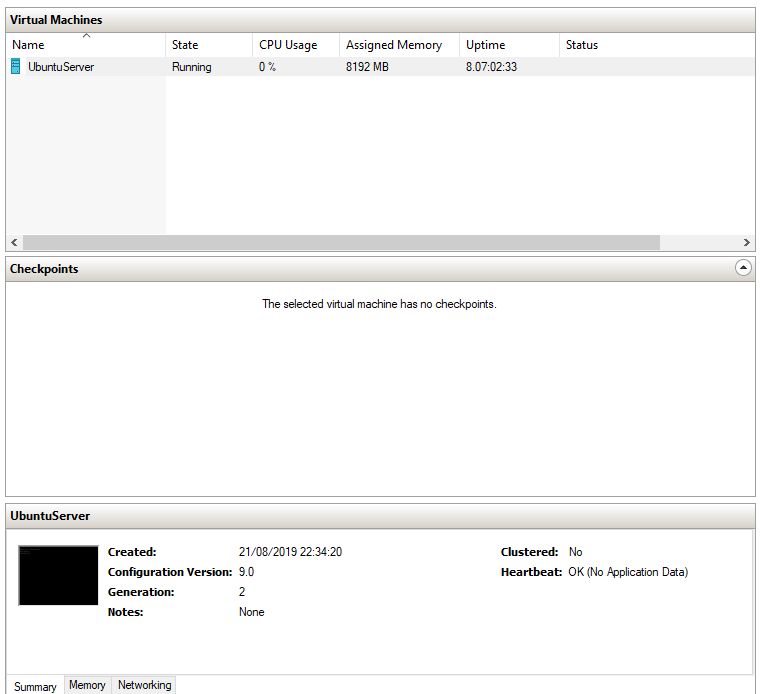Image resolution: width=763 pixels, height=694 pixels.
Task: Click the horizontal scrollbar thumb
Action: (341, 242)
